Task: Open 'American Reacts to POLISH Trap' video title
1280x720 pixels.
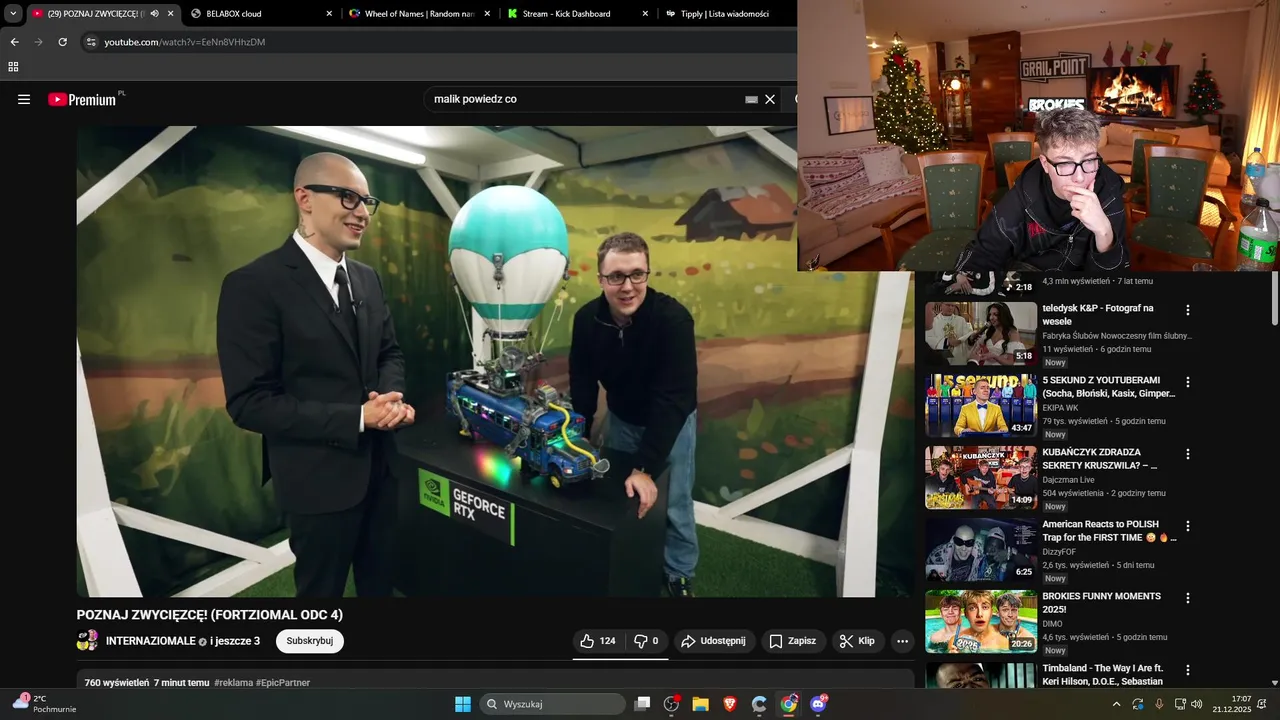Action: coord(1109,531)
